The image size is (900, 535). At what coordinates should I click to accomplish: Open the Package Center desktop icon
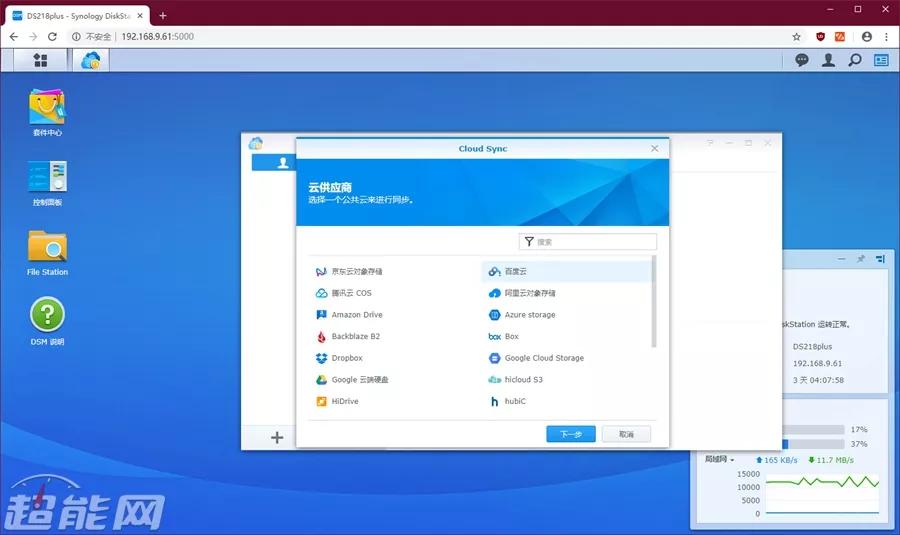[x=47, y=113]
